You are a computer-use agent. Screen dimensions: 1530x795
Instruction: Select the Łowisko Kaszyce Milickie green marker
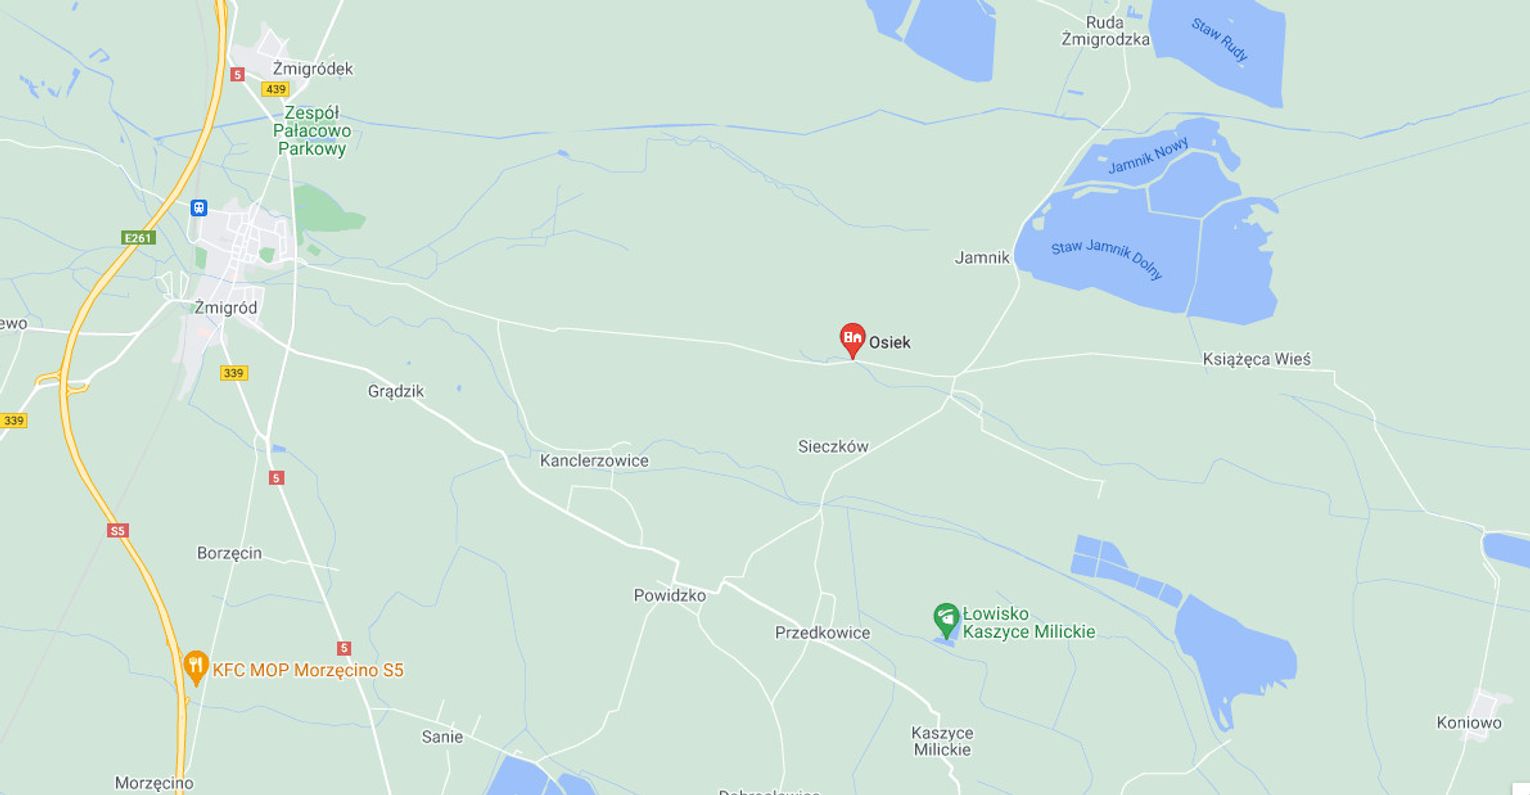coord(946,620)
